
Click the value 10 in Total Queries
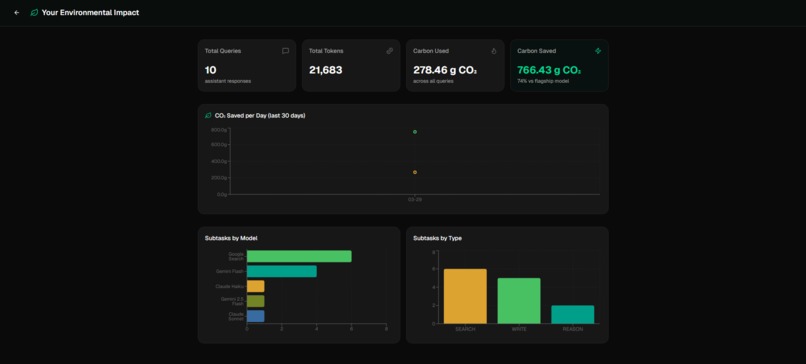coord(211,70)
